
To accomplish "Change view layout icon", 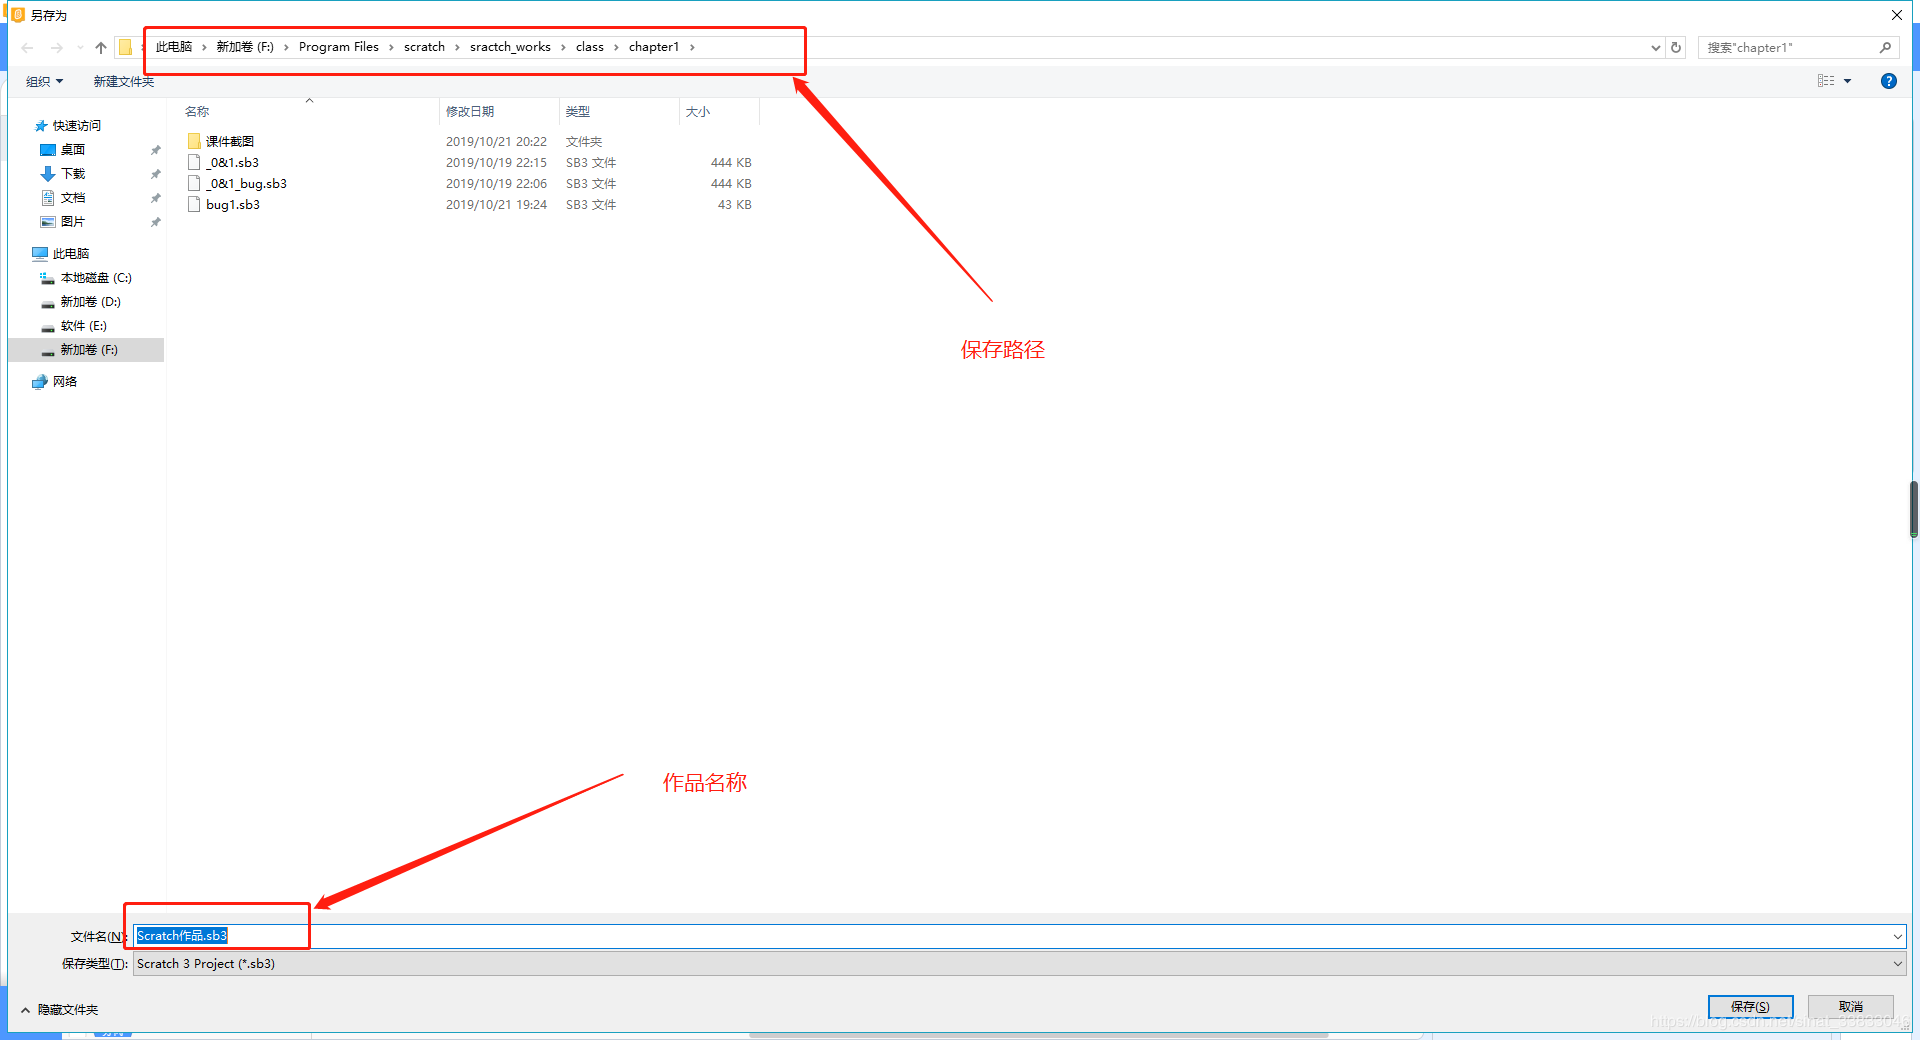I will click(x=1826, y=81).
